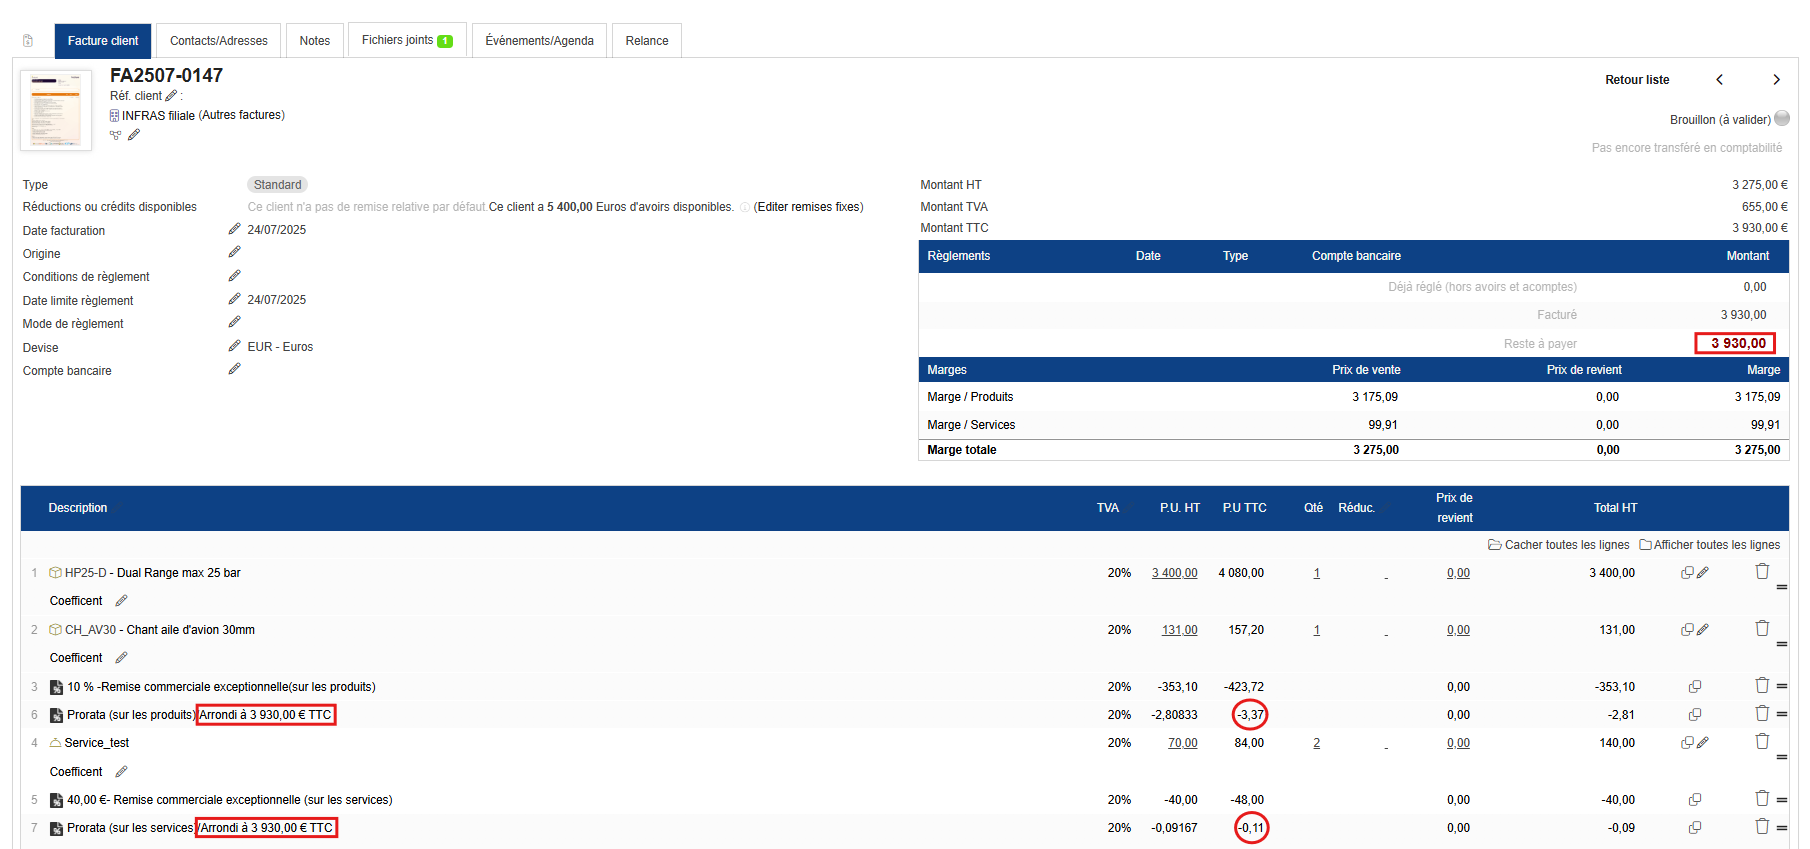This screenshot has width=1810, height=849.
Task: Edit the Coefficent of Service_test line
Action: pos(122,772)
